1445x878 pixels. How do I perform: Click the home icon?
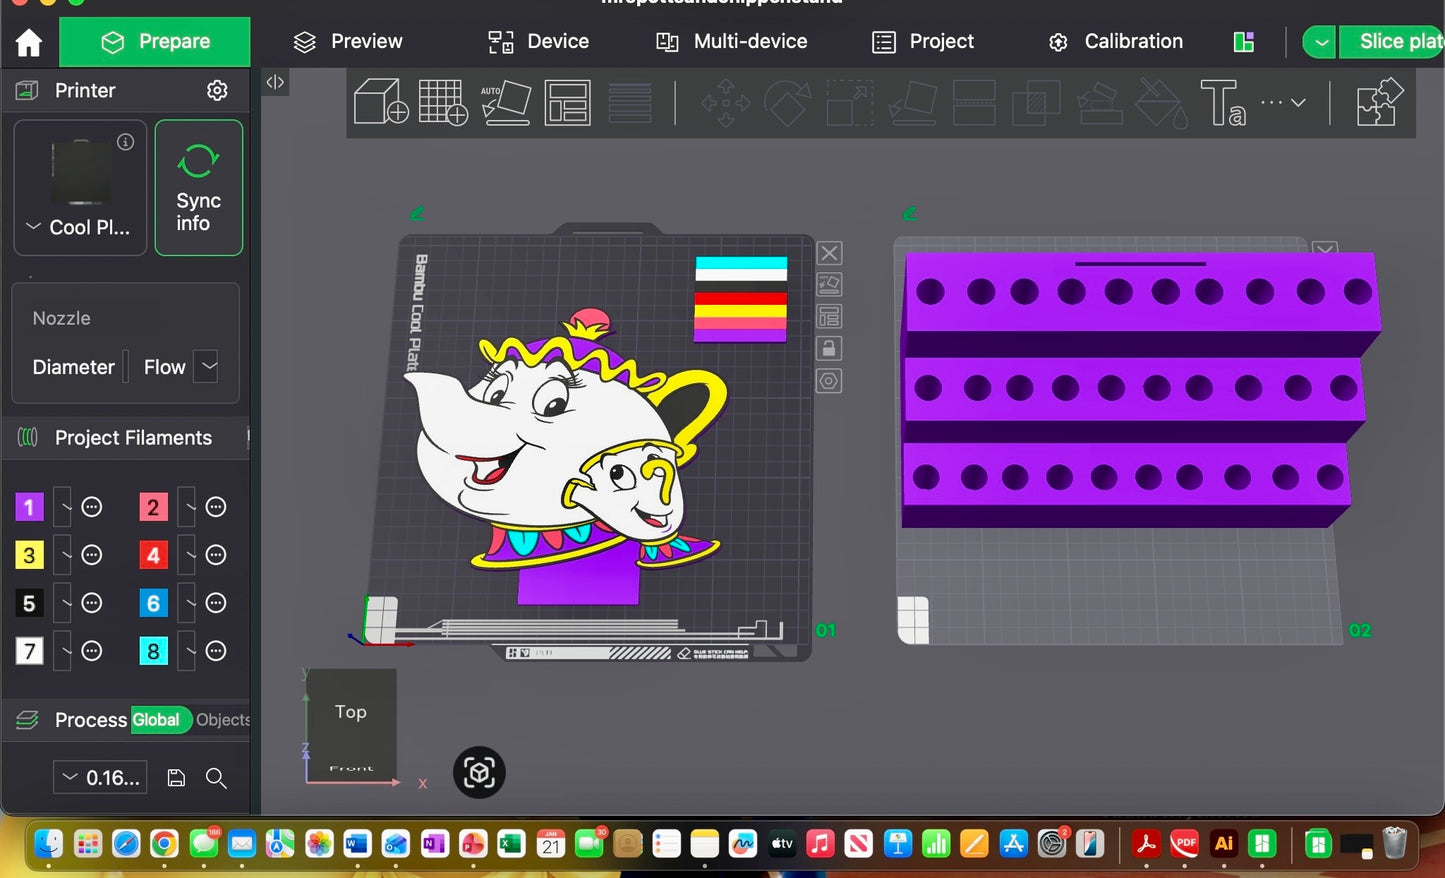[29, 42]
